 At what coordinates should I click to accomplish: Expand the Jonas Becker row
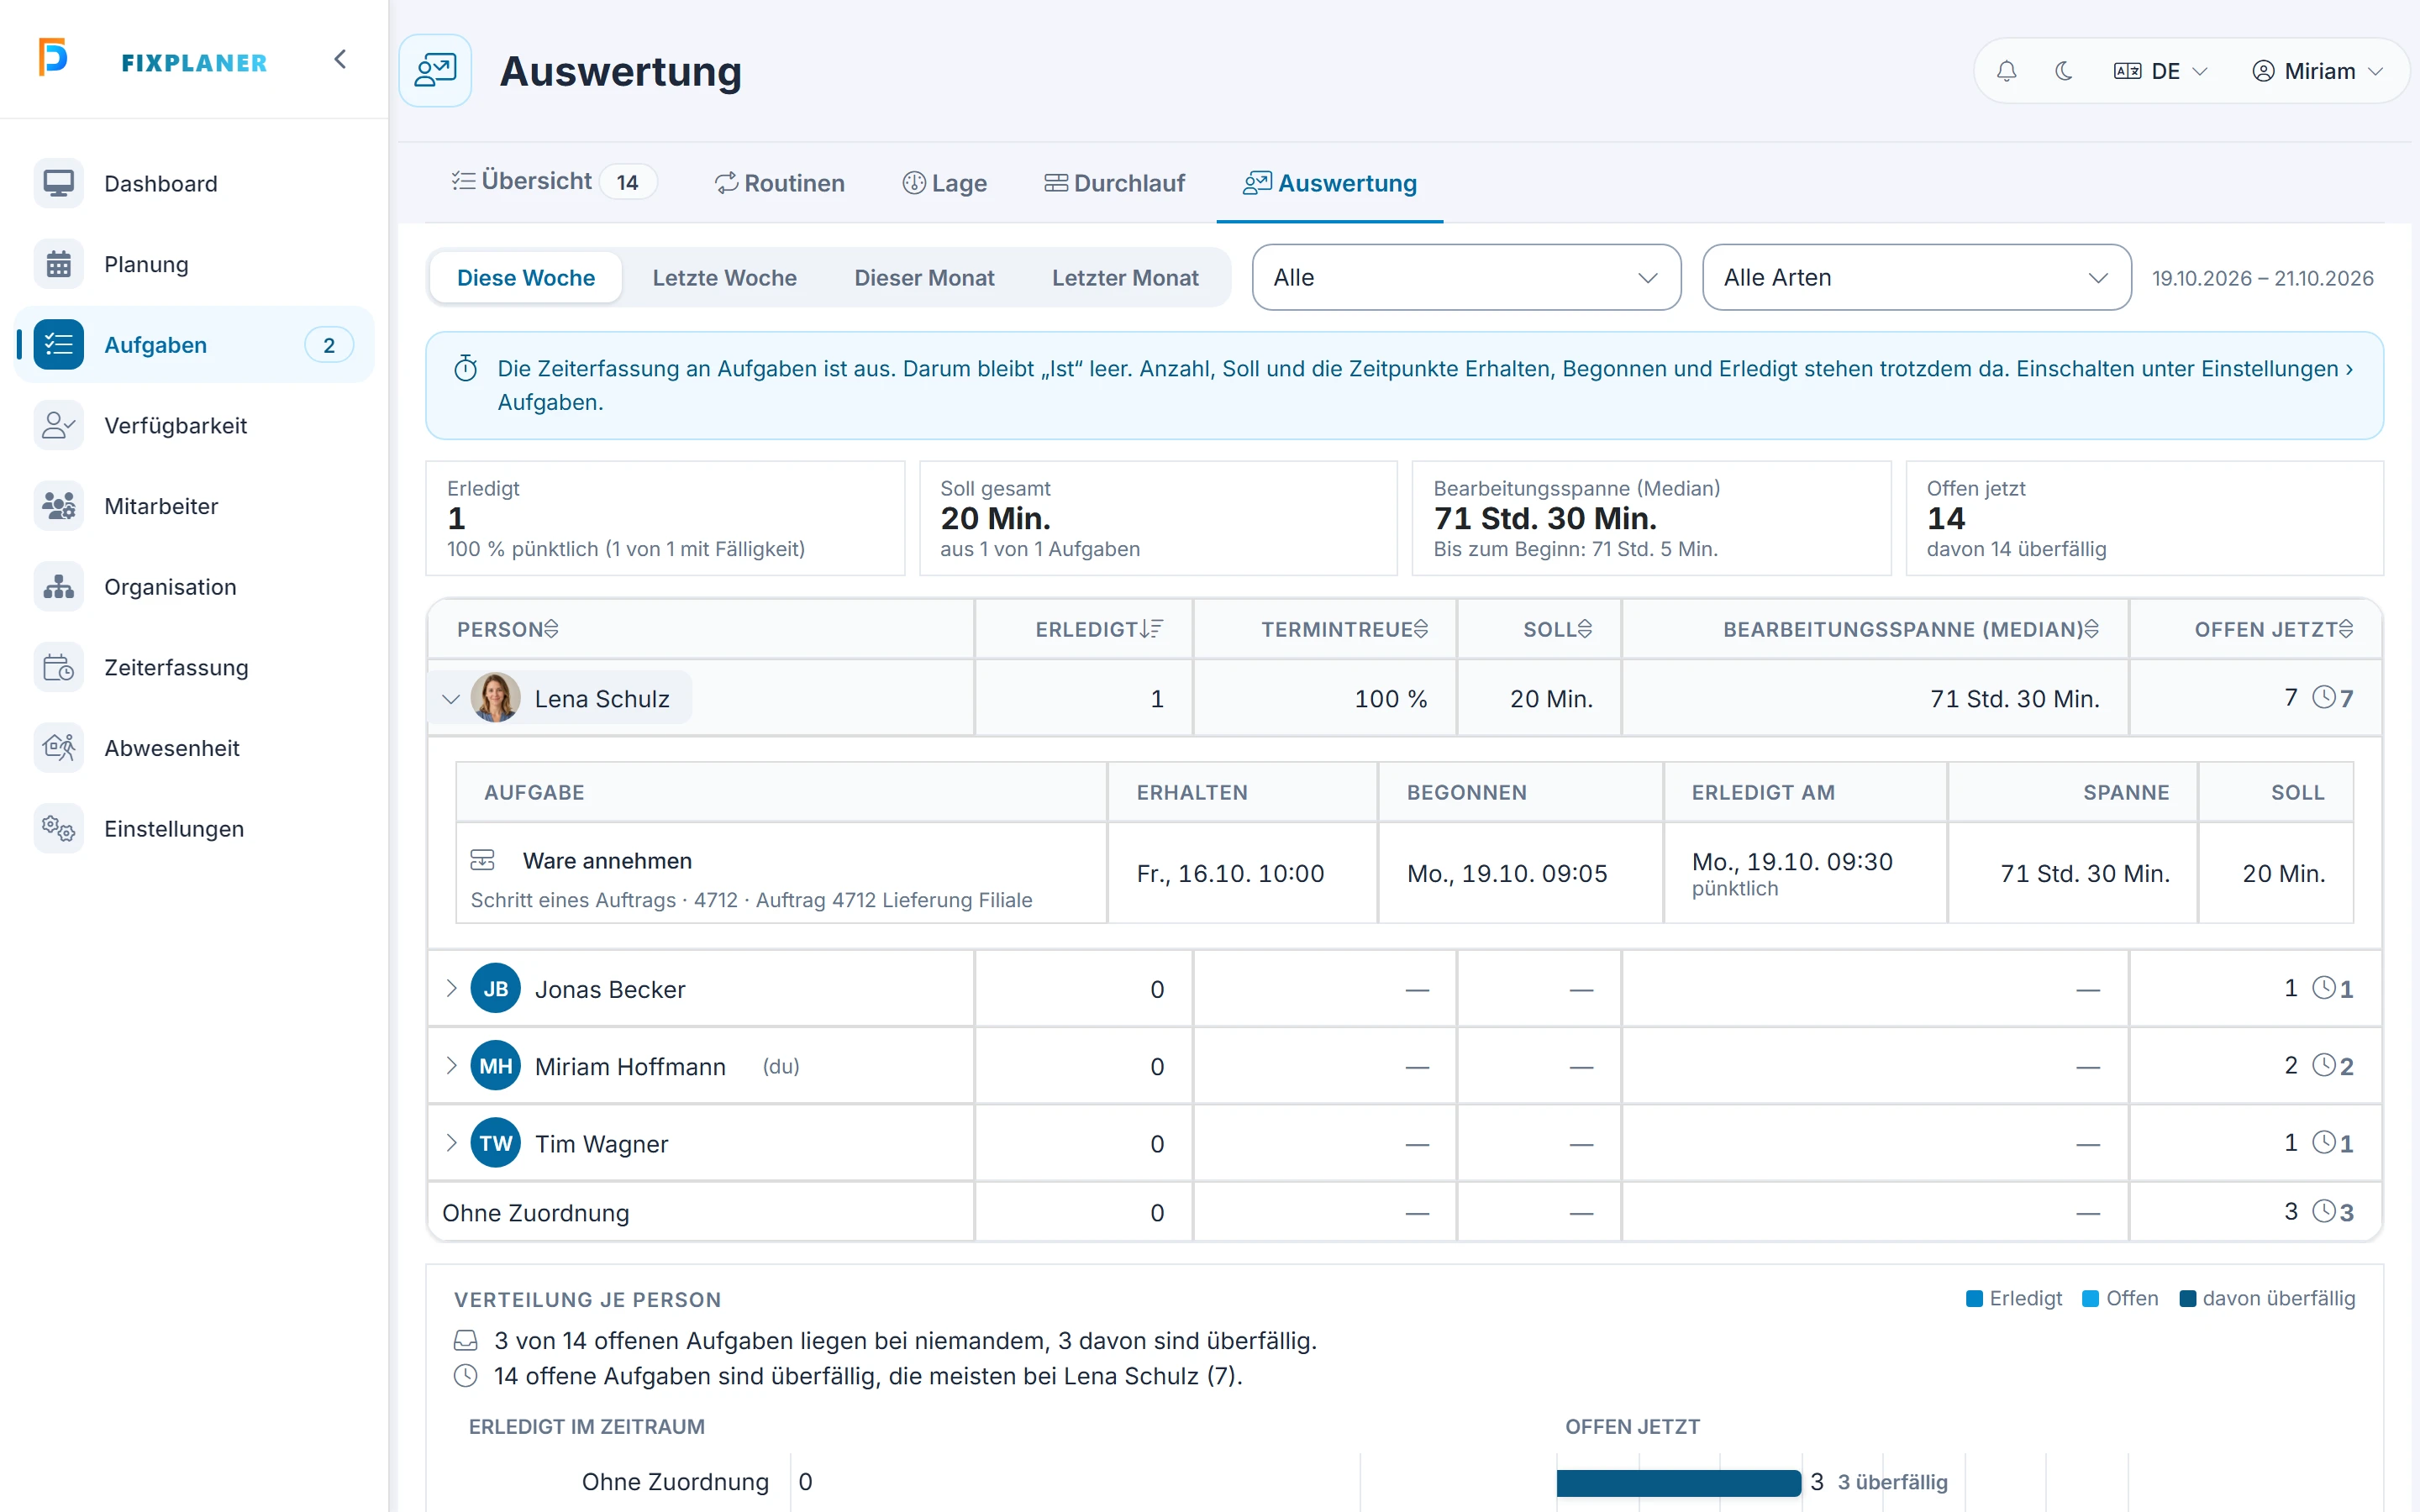coord(451,988)
